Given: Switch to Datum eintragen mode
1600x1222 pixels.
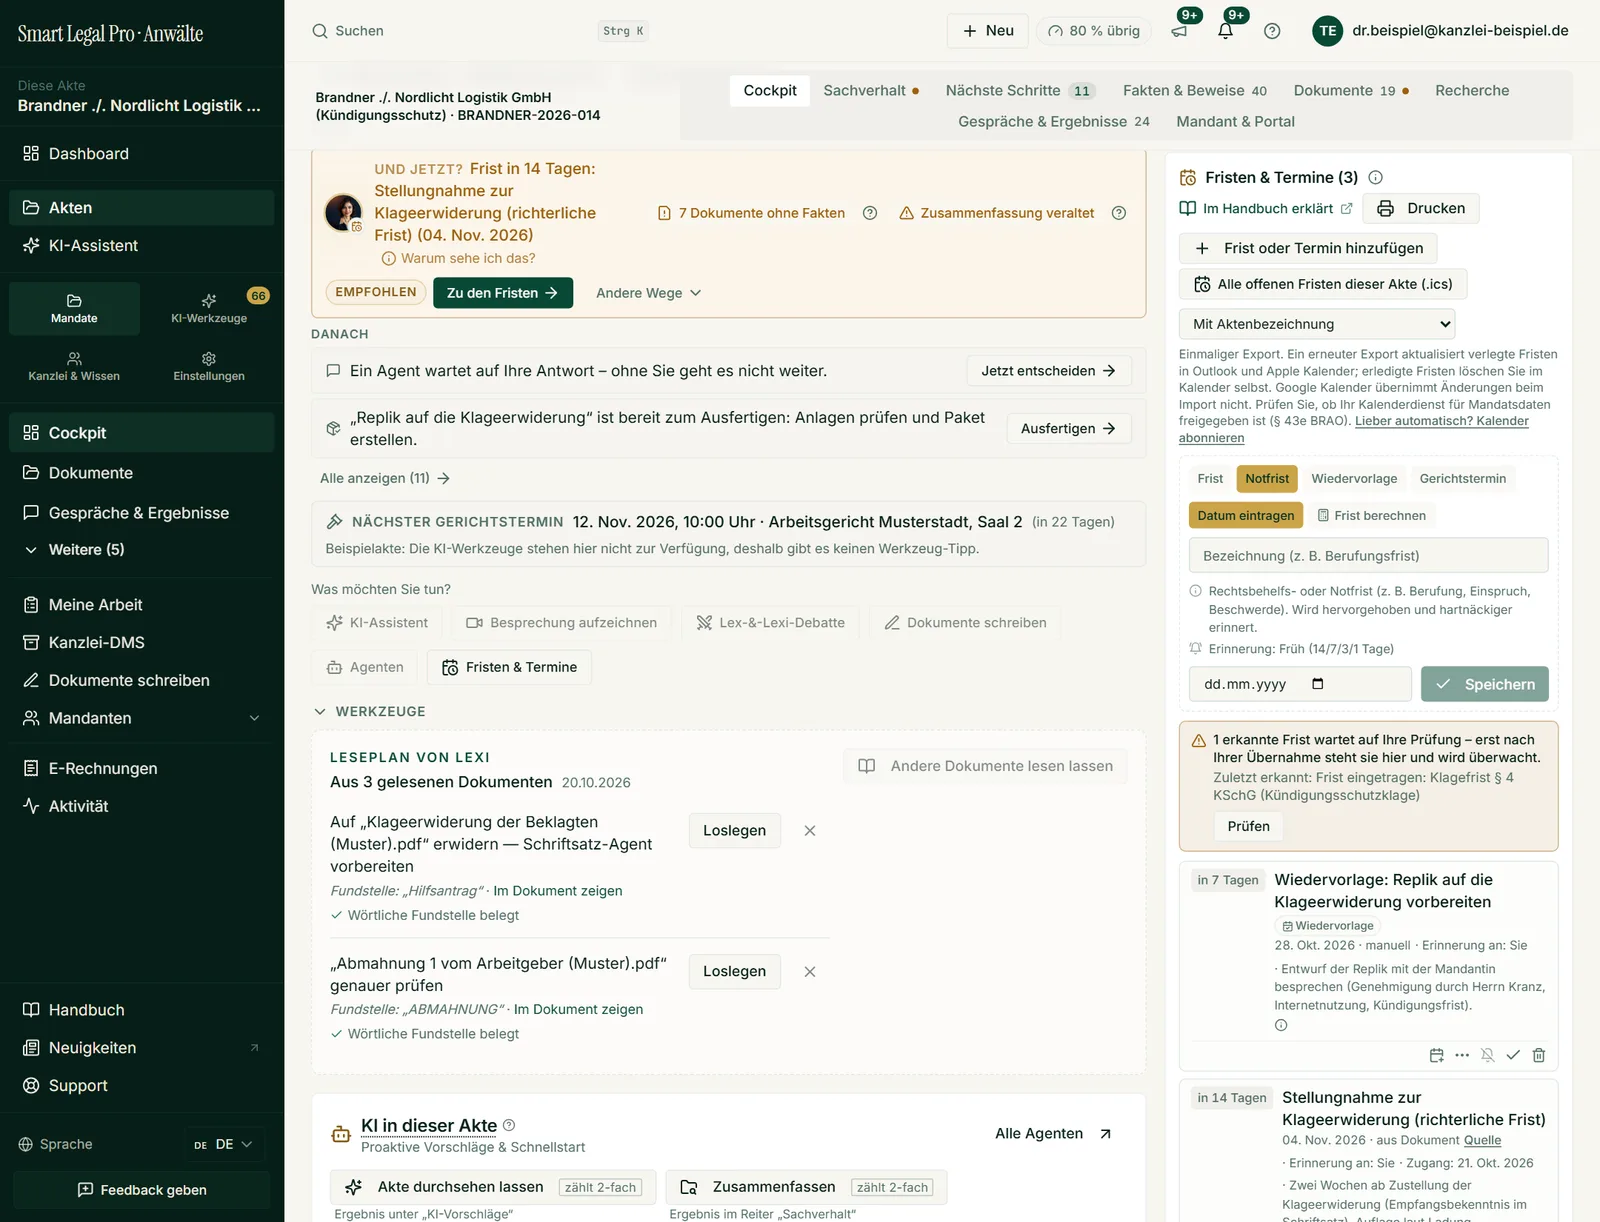Looking at the screenshot, I should 1246,515.
